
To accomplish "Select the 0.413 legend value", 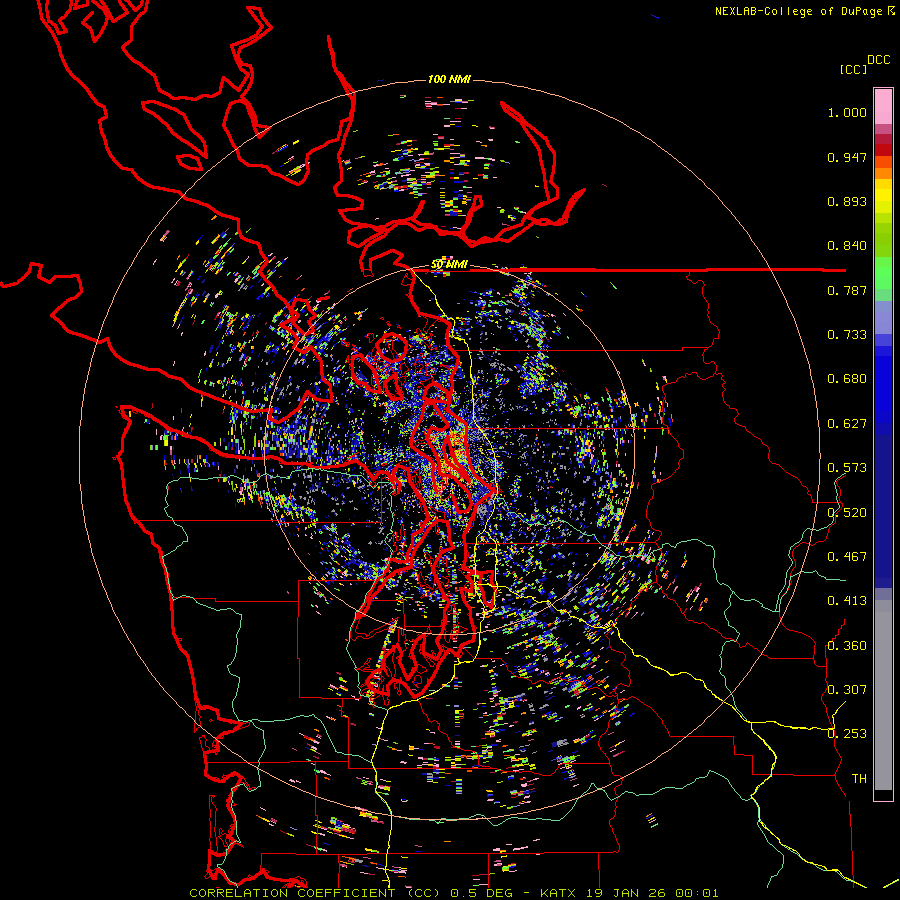I will tap(847, 601).
